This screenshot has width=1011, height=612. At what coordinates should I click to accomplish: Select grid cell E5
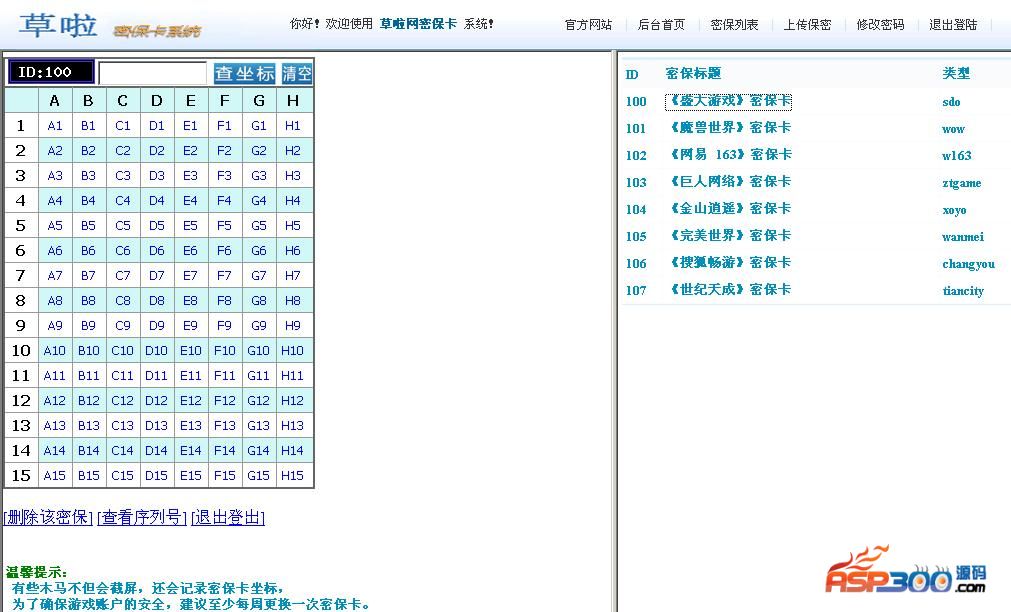[x=190, y=226]
